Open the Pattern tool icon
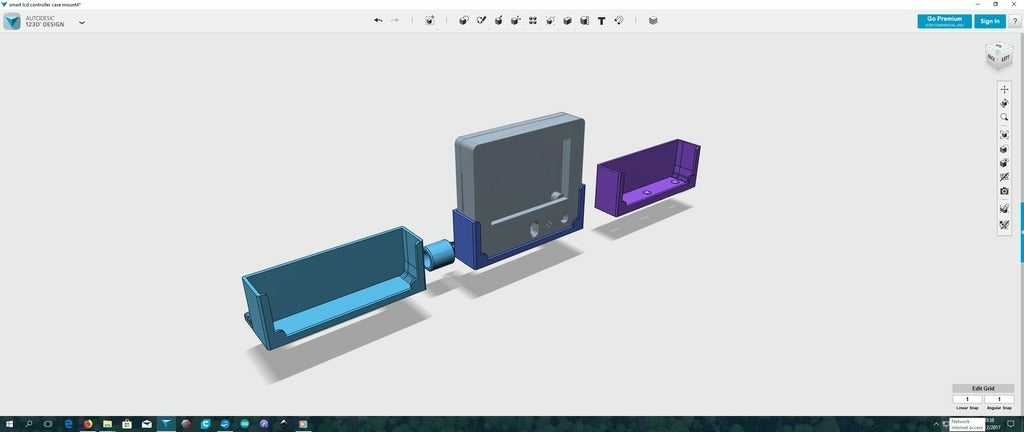Image resolution: width=1024 pixels, height=432 pixels. point(533,20)
